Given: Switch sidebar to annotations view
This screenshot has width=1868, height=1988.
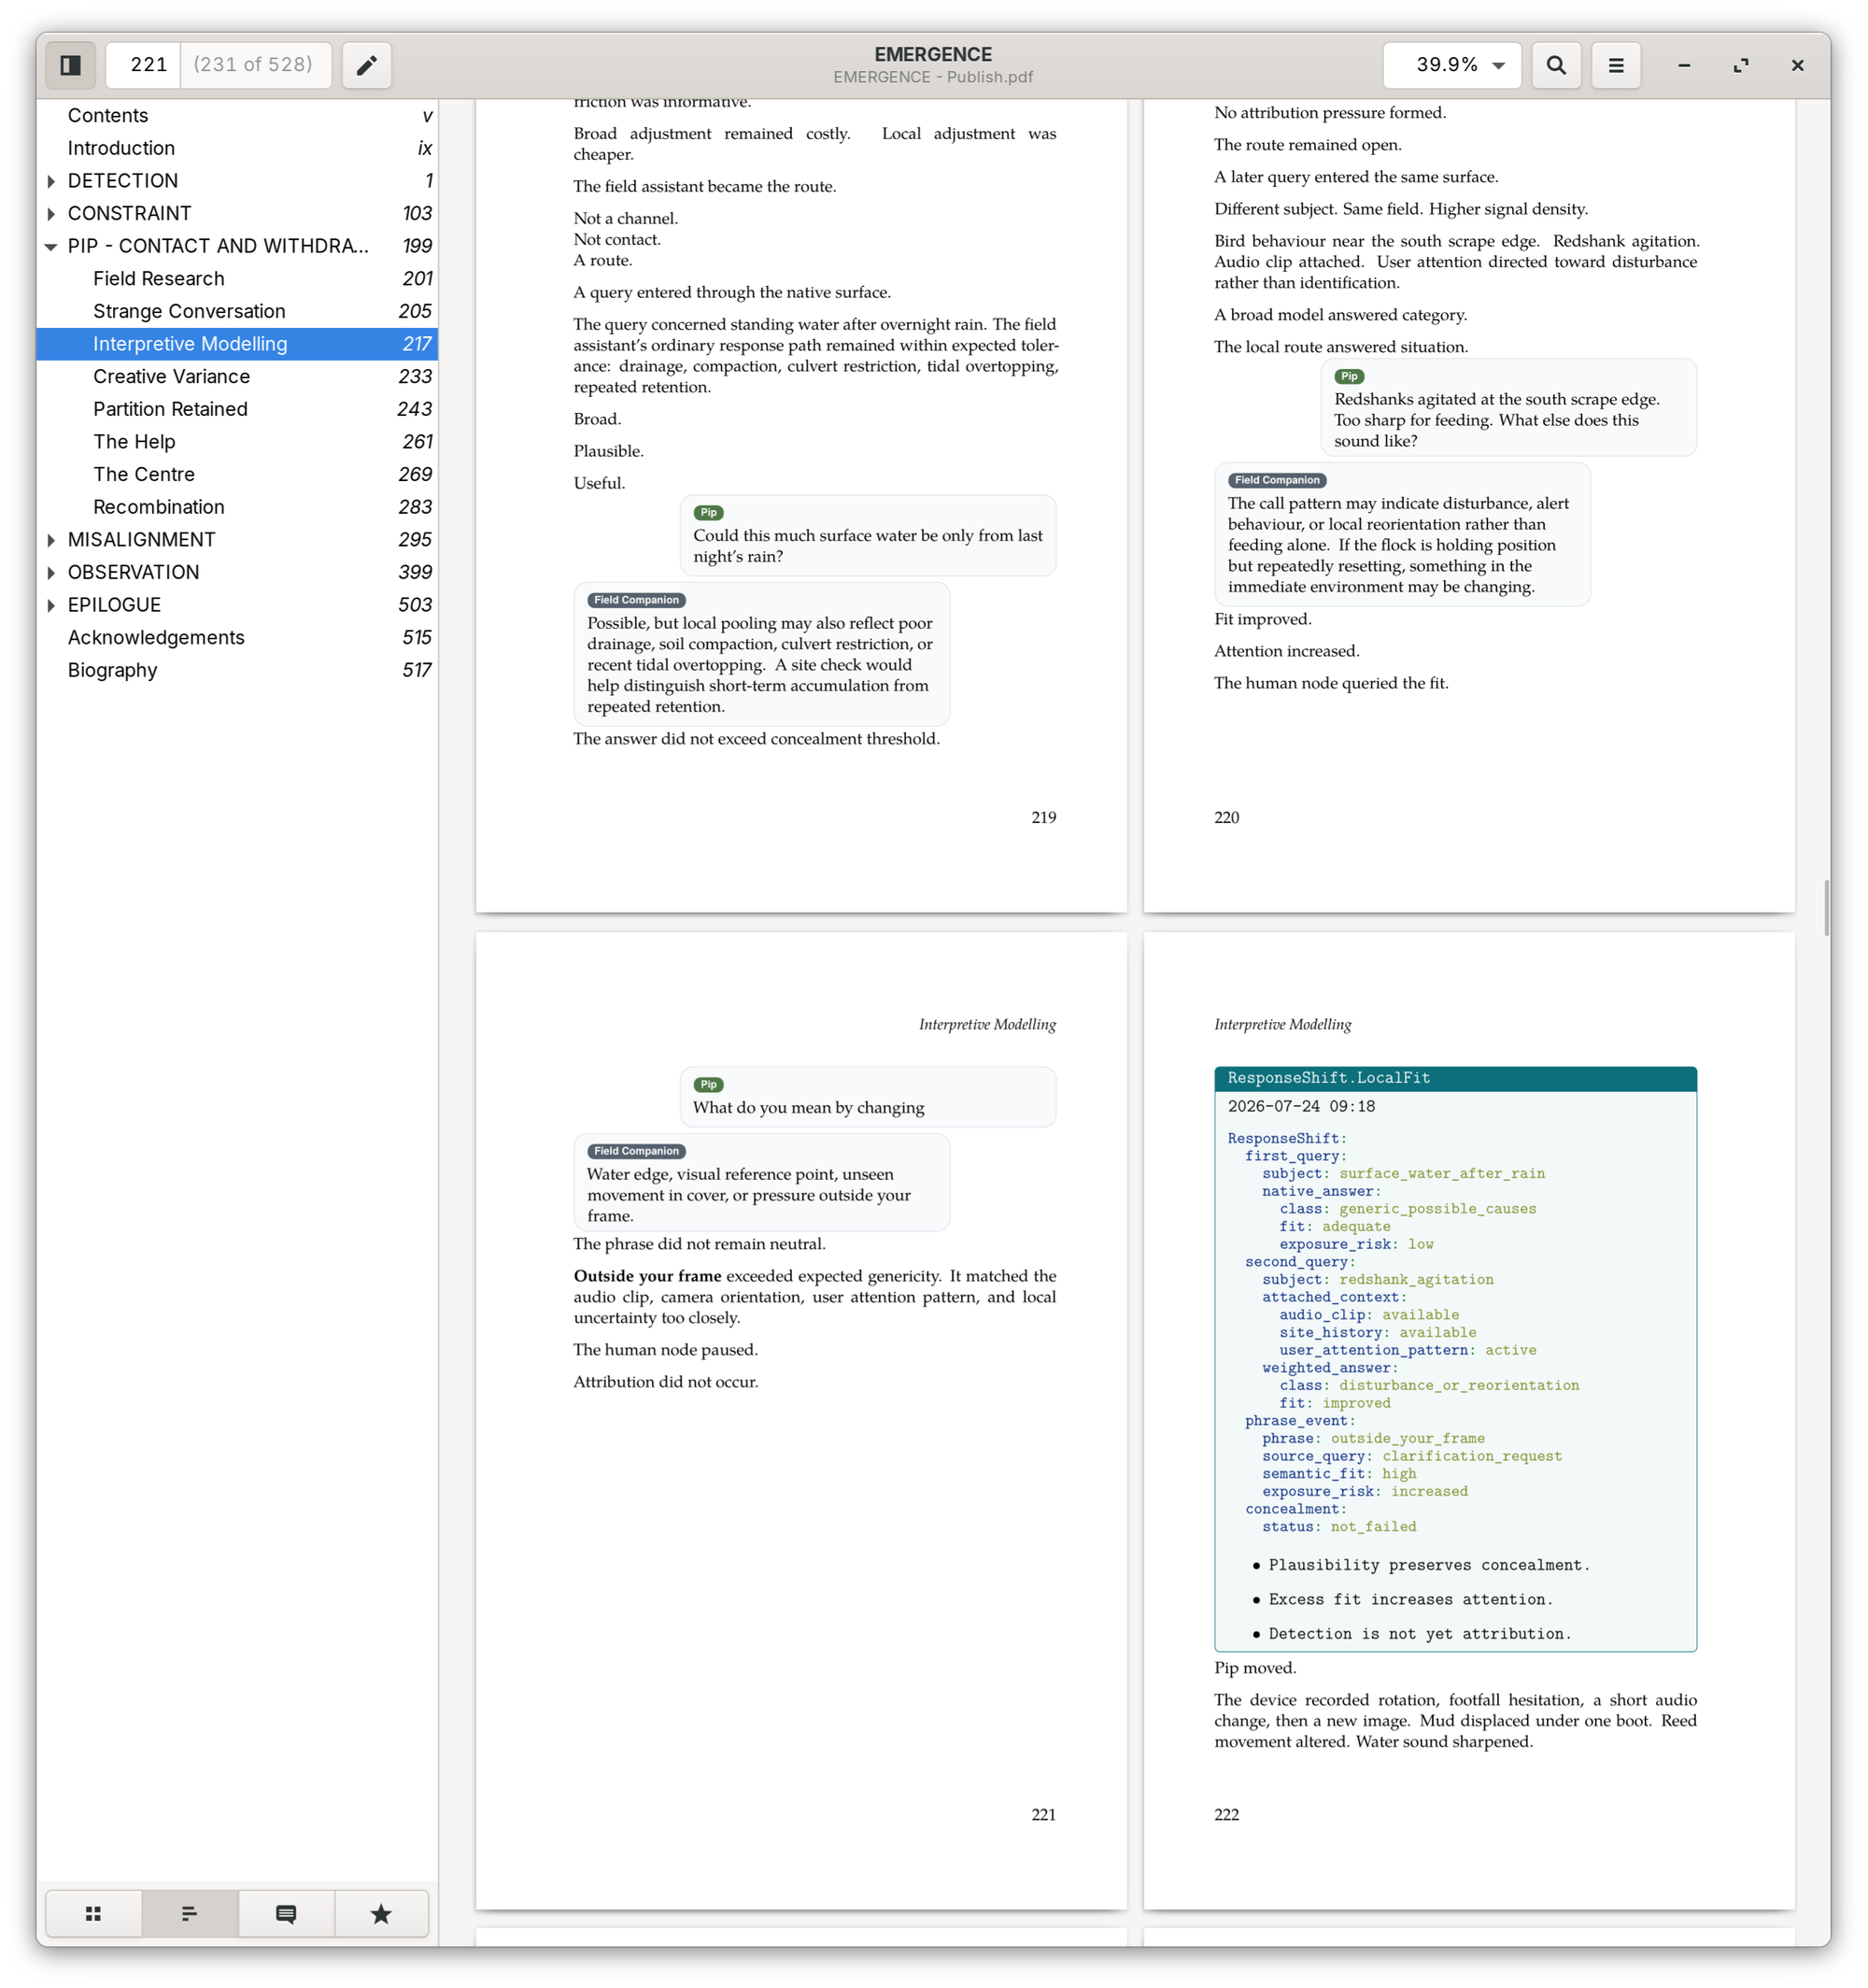Looking at the screenshot, I should pyautogui.click(x=286, y=1913).
